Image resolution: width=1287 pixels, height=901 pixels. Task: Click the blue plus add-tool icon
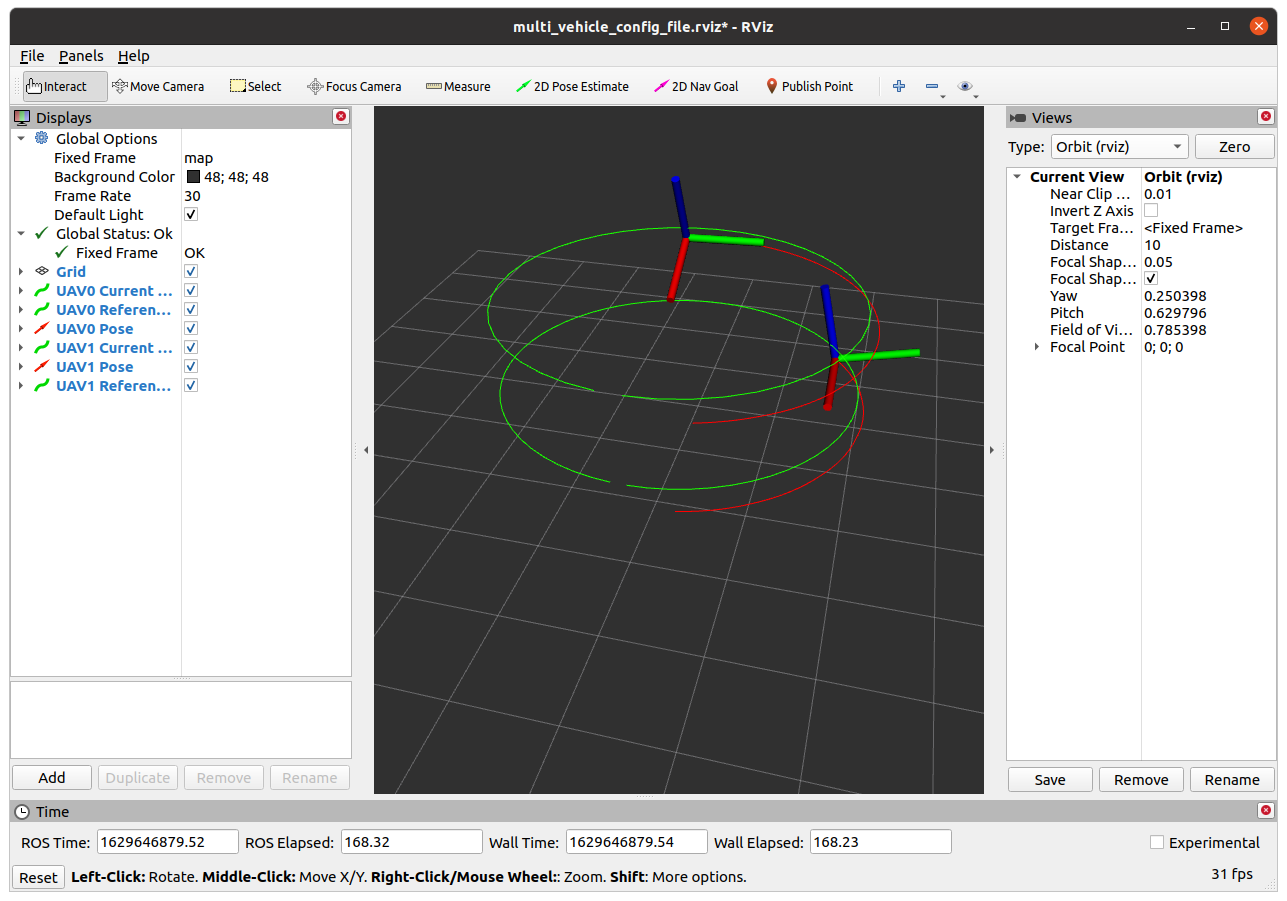point(899,86)
